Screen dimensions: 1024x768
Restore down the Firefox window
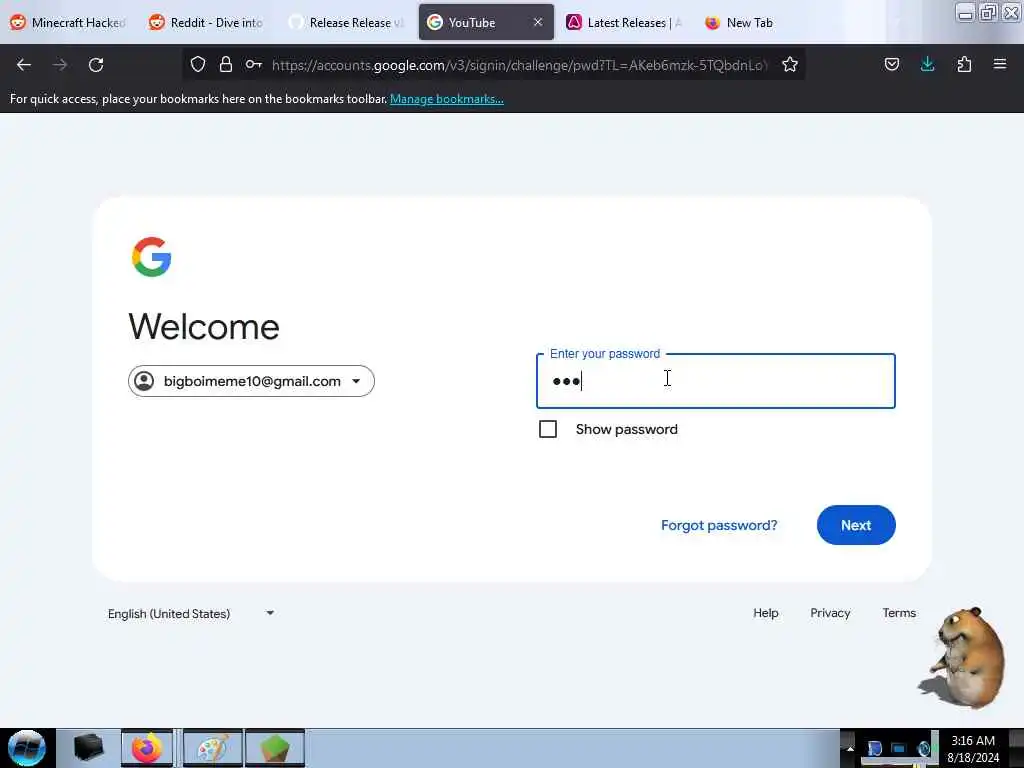click(988, 12)
